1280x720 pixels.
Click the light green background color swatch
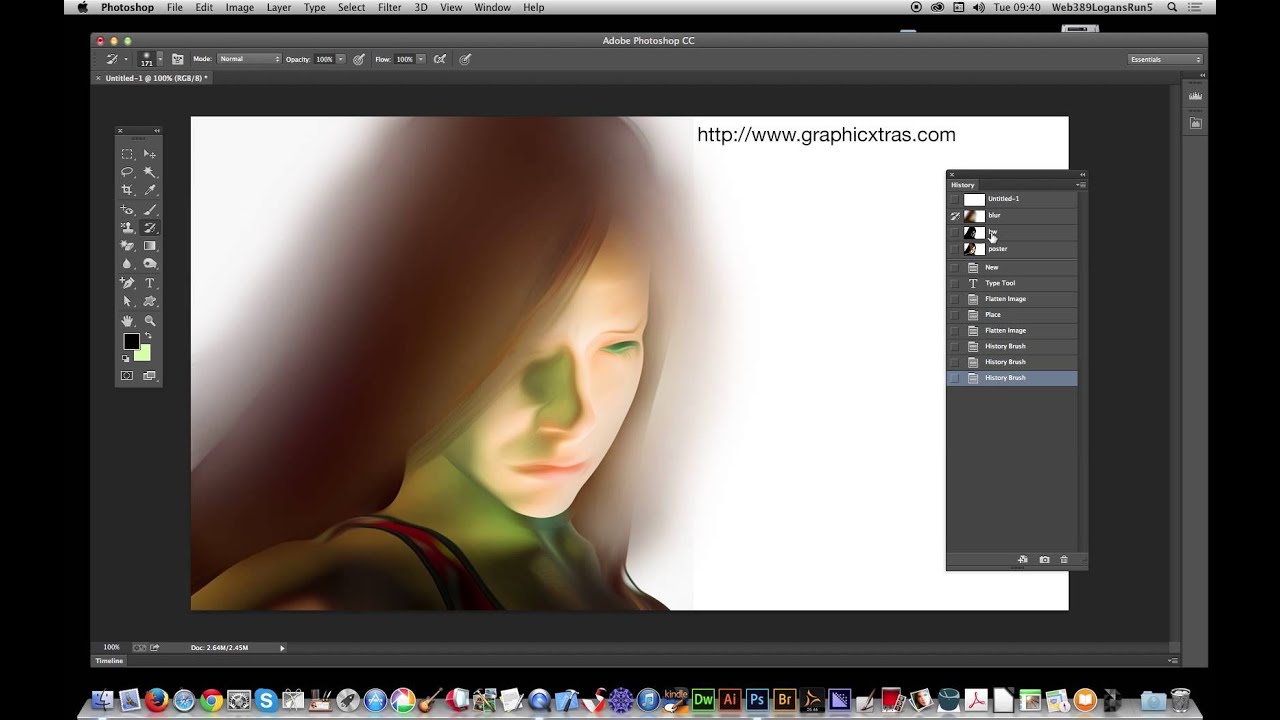145,354
